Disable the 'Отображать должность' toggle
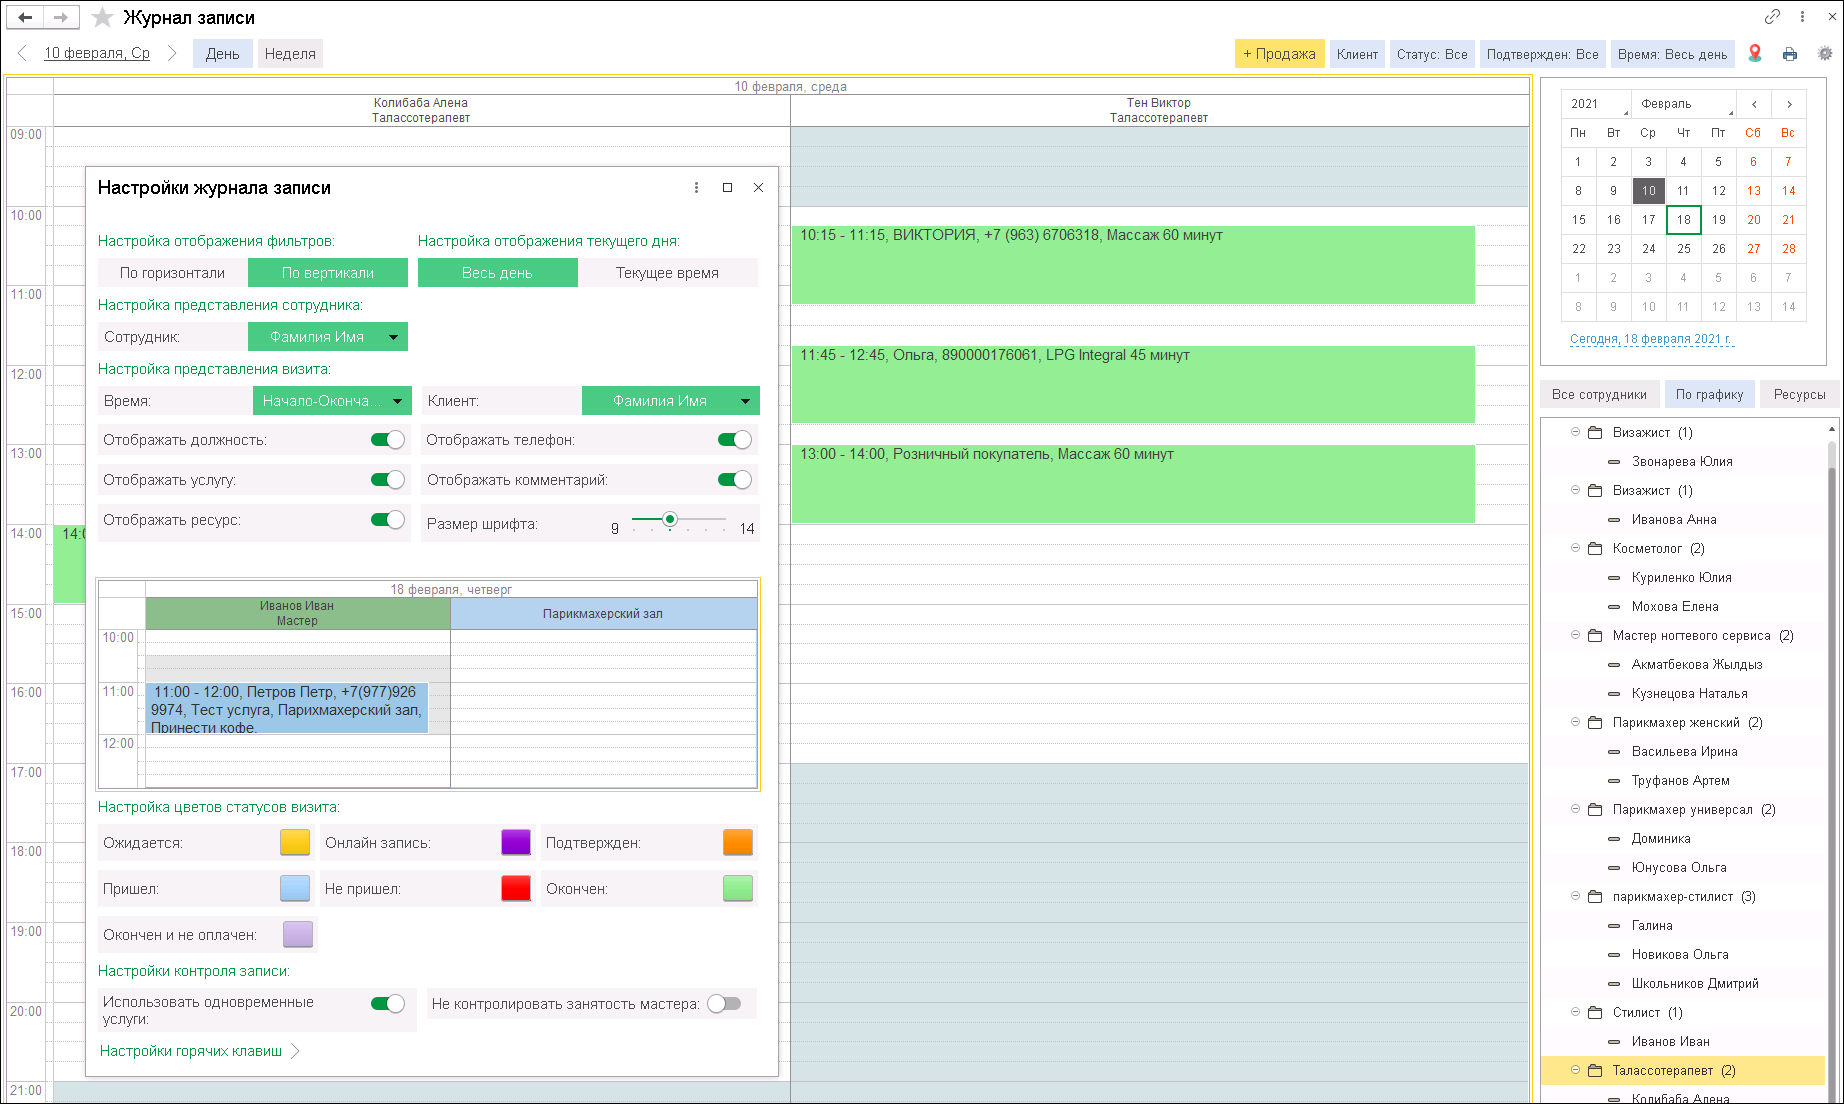The height and width of the screenshot is (1104, 1844). 387,440
